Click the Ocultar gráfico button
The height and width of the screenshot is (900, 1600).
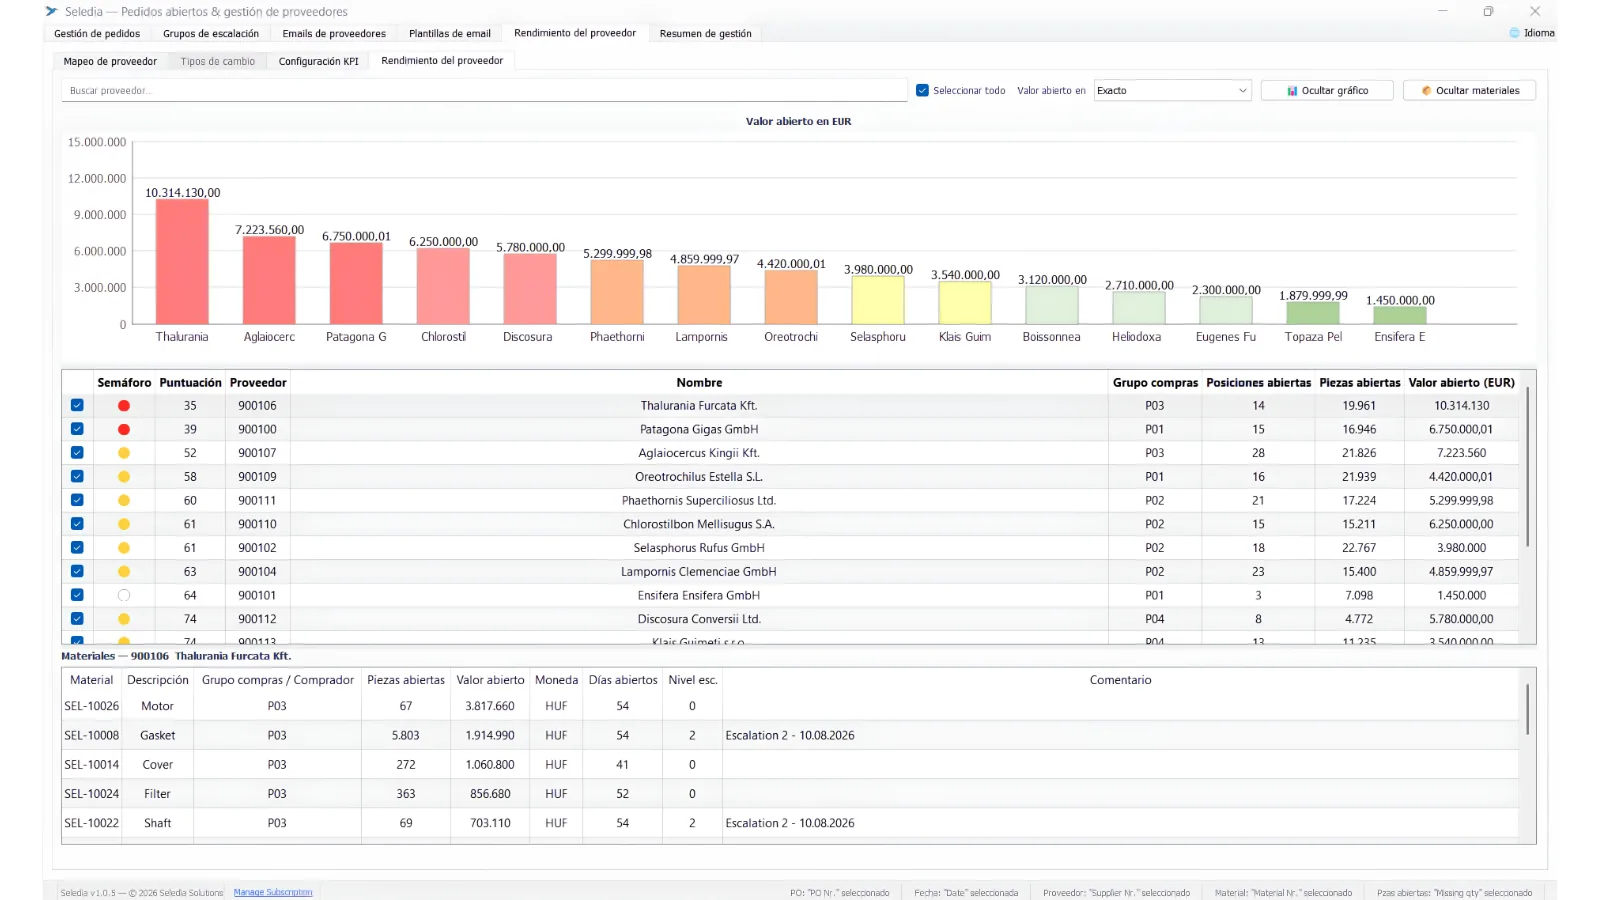click(1327, 90)
